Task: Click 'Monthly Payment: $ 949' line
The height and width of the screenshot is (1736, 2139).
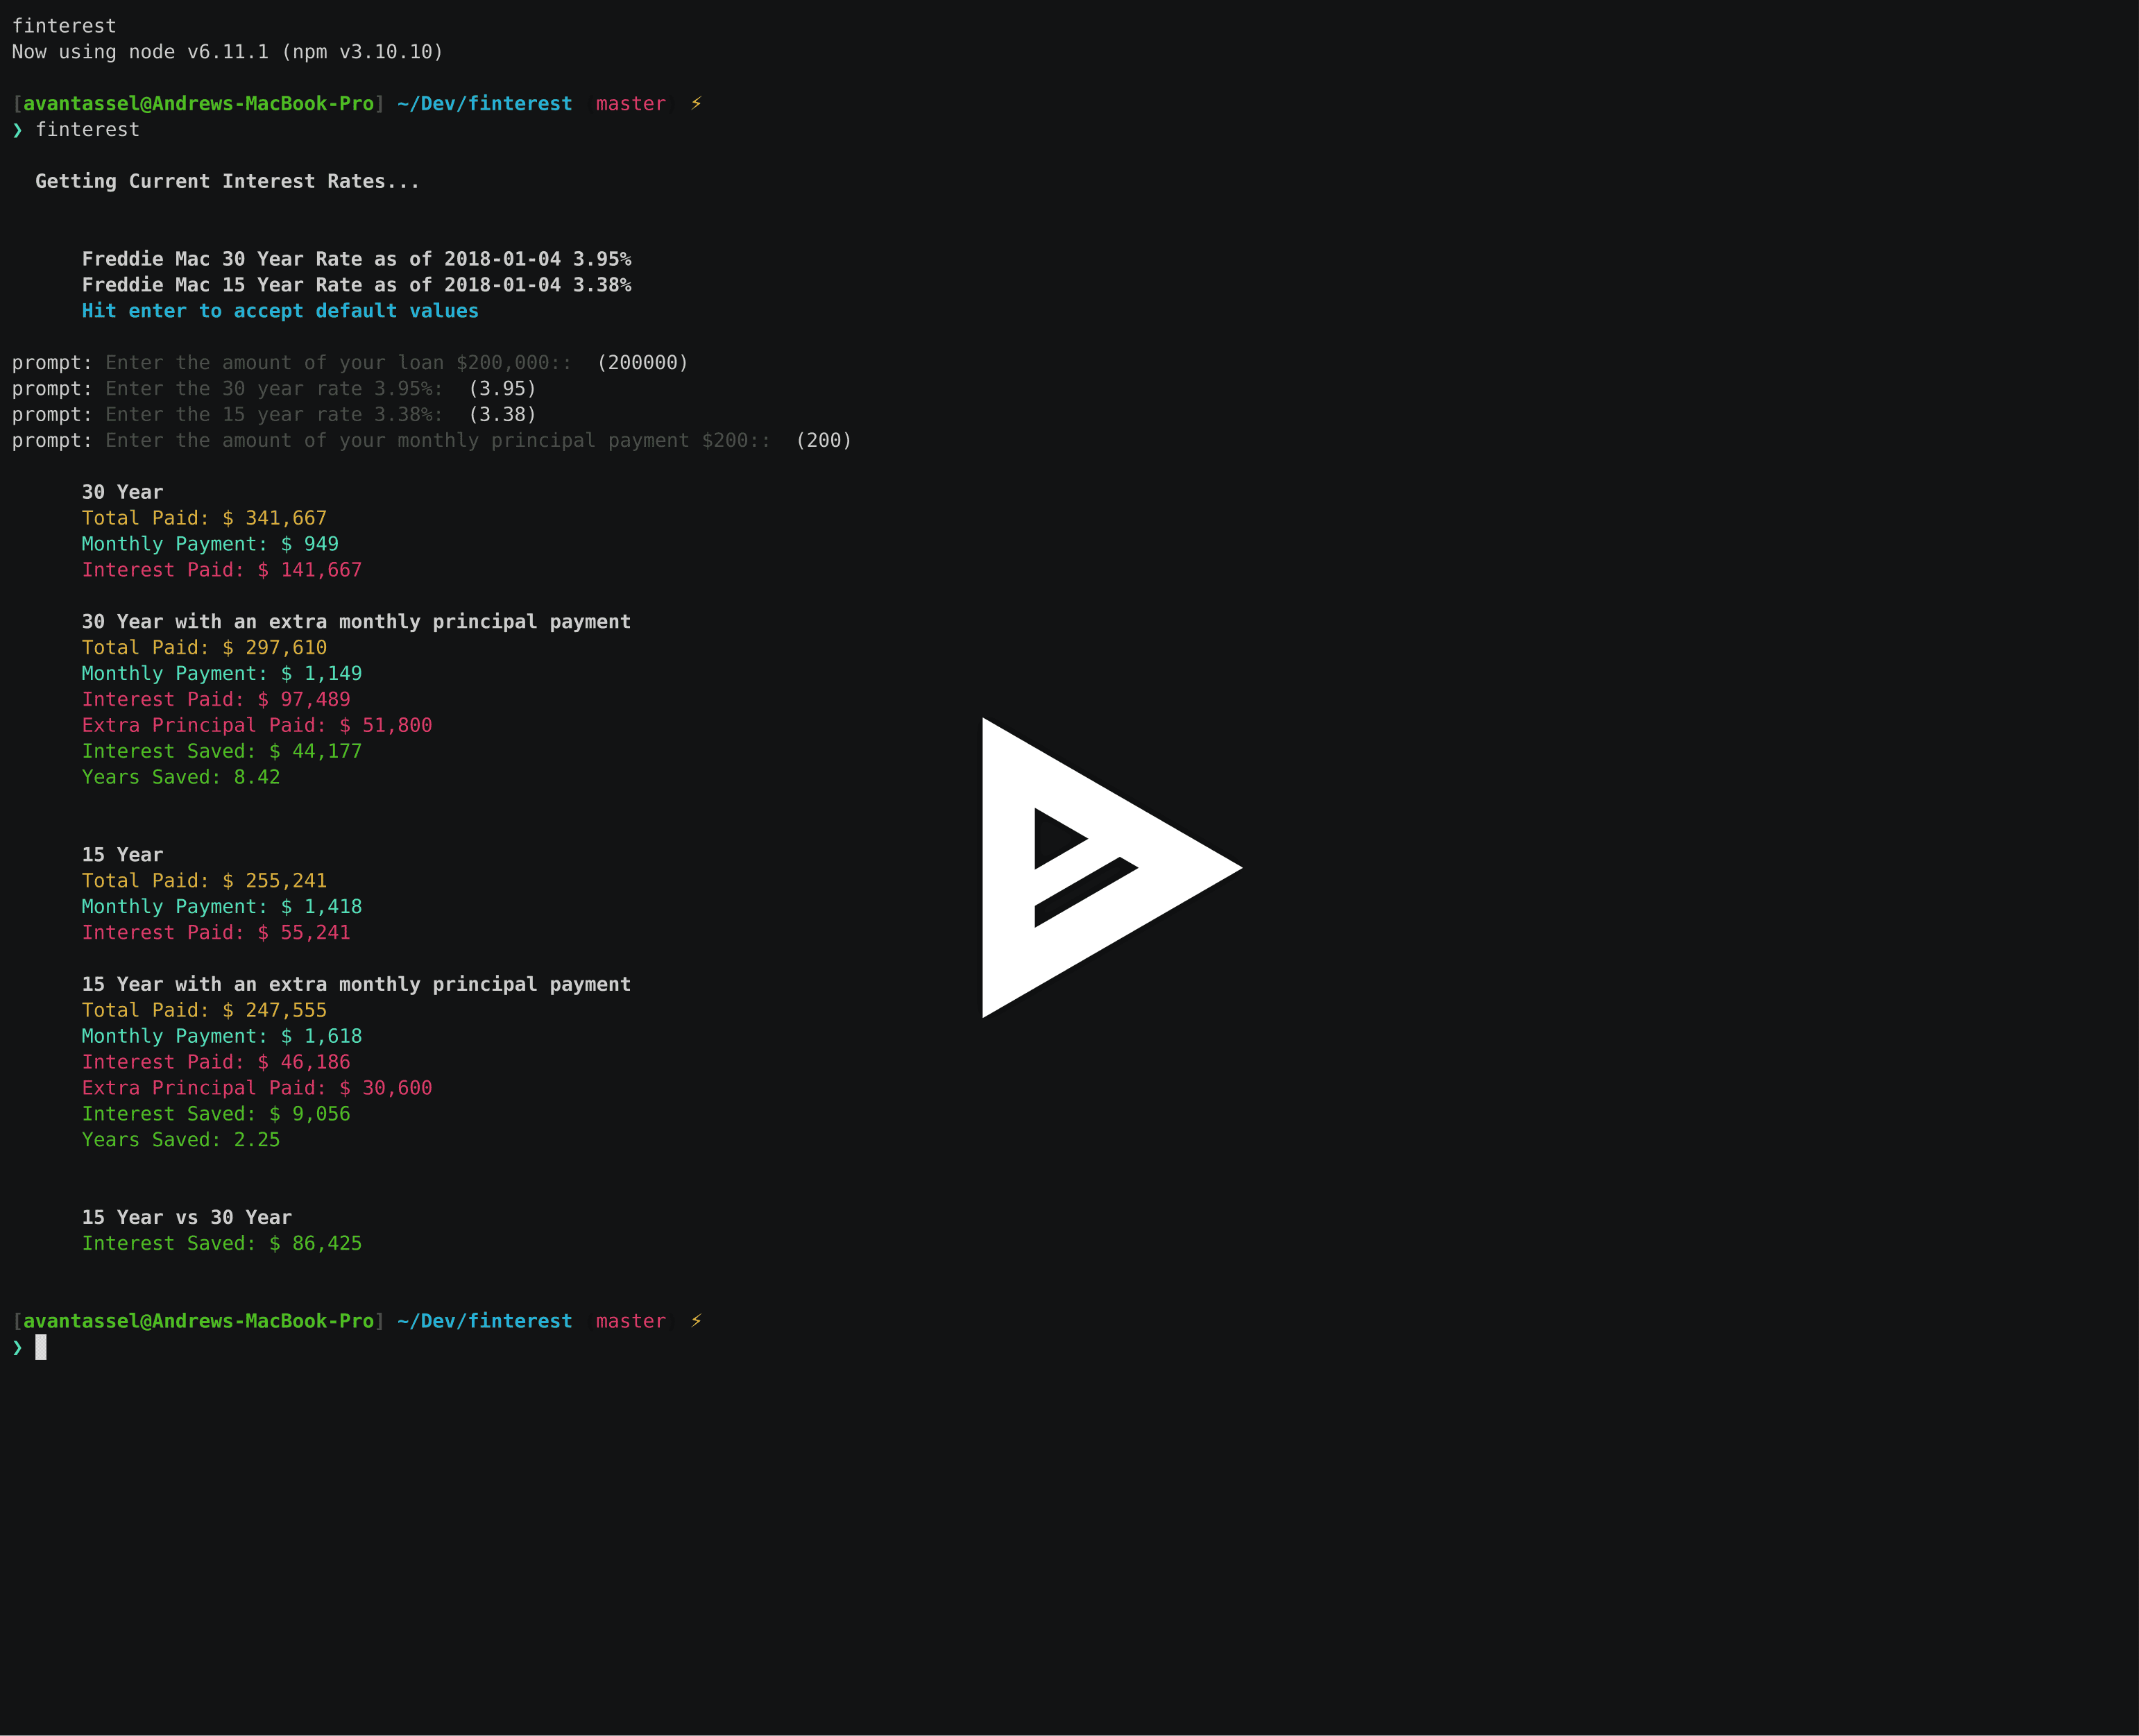Action: tap(210, 544)
